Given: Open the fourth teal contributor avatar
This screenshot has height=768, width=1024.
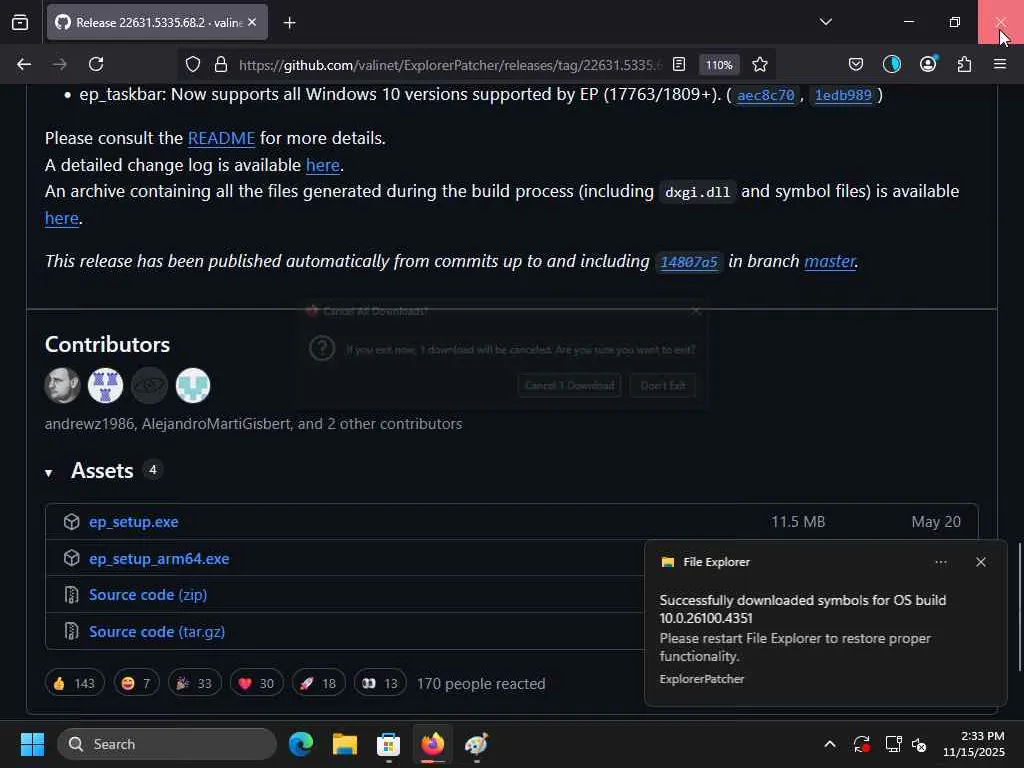Looking at the screenshot, I should (x=193, y=385).
